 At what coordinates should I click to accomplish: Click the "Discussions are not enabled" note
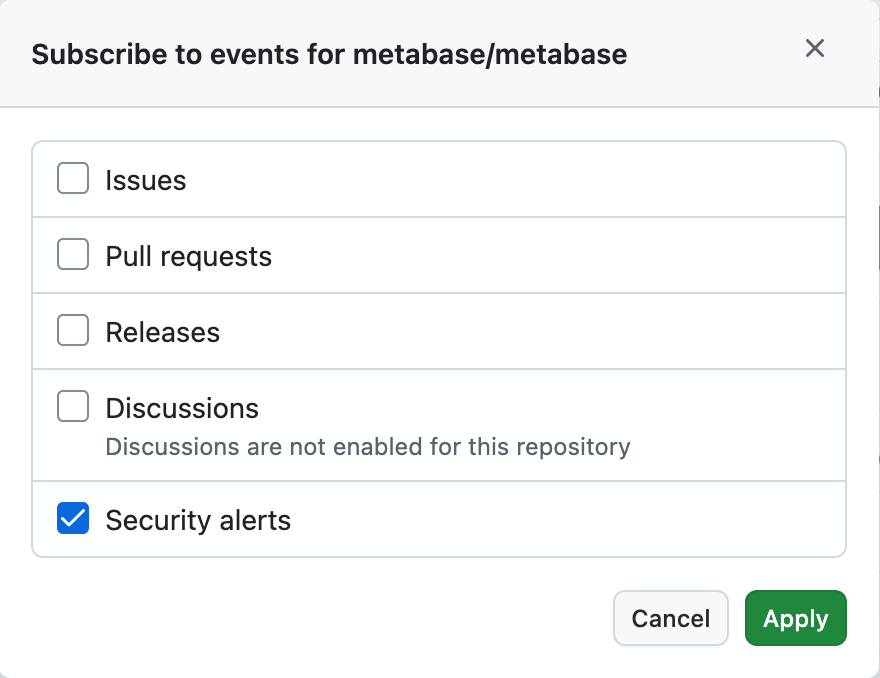(368, 447)
